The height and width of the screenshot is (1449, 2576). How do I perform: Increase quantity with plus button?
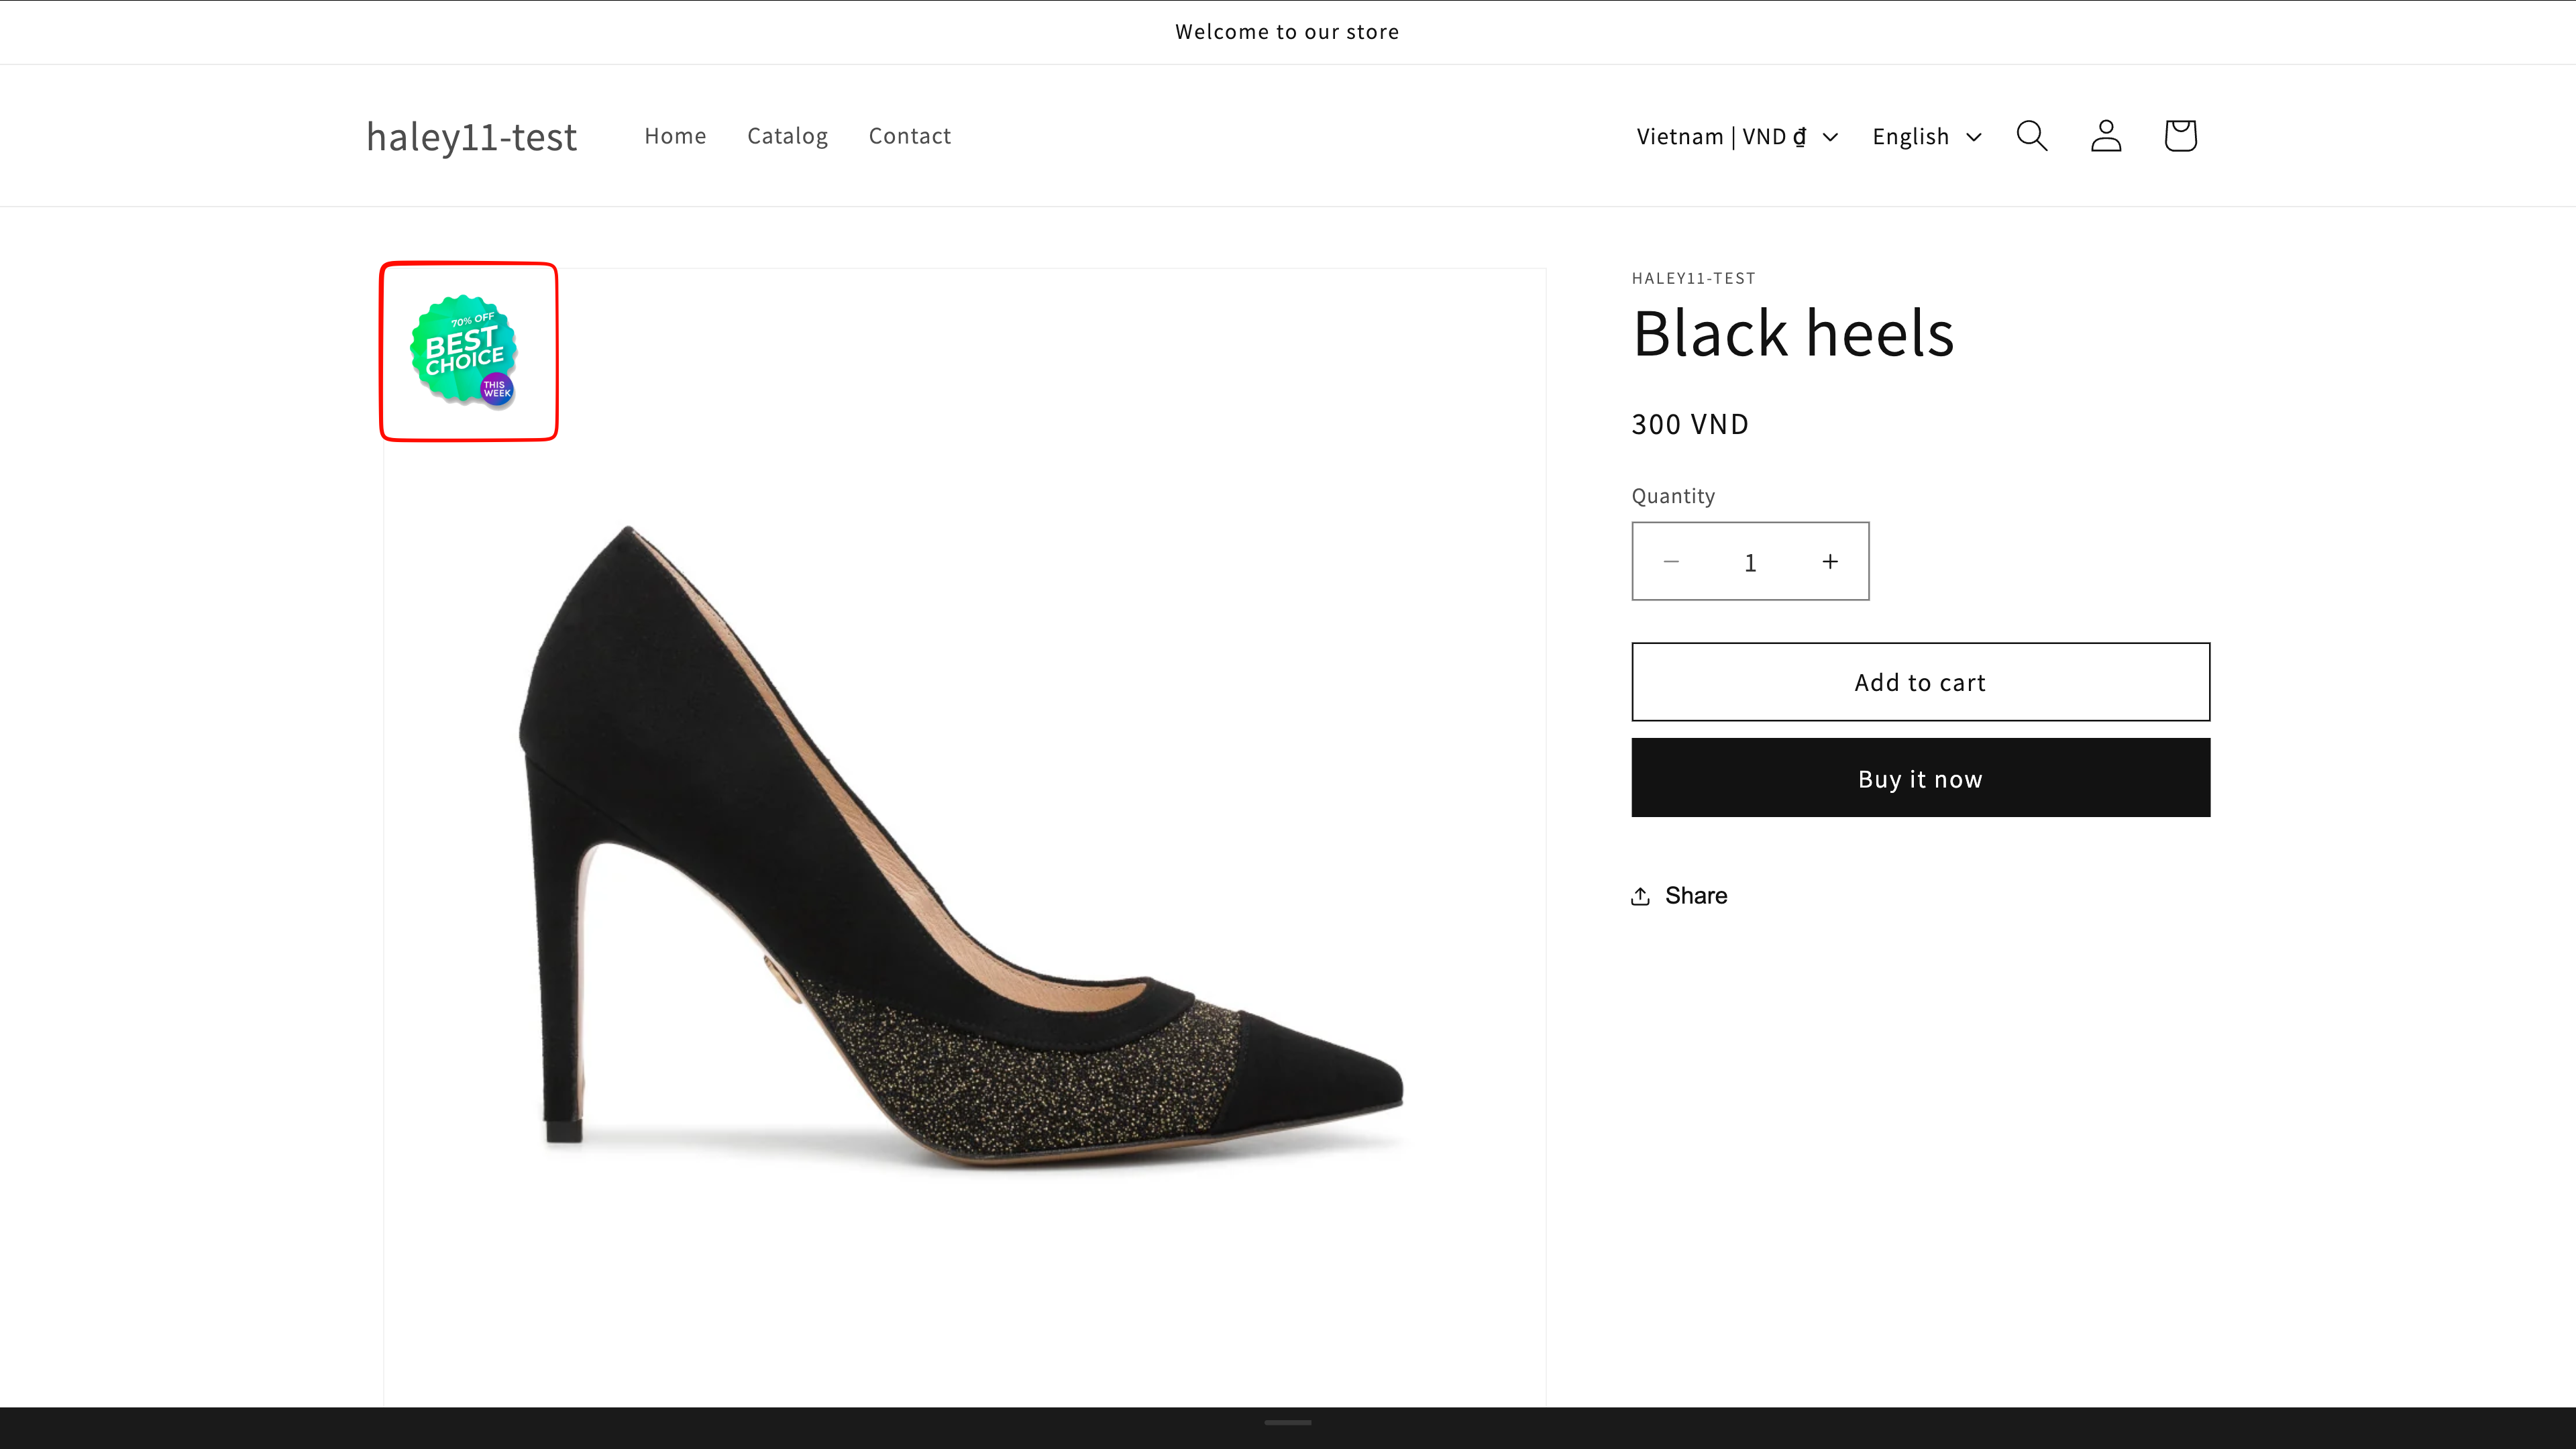point(1829,562)
